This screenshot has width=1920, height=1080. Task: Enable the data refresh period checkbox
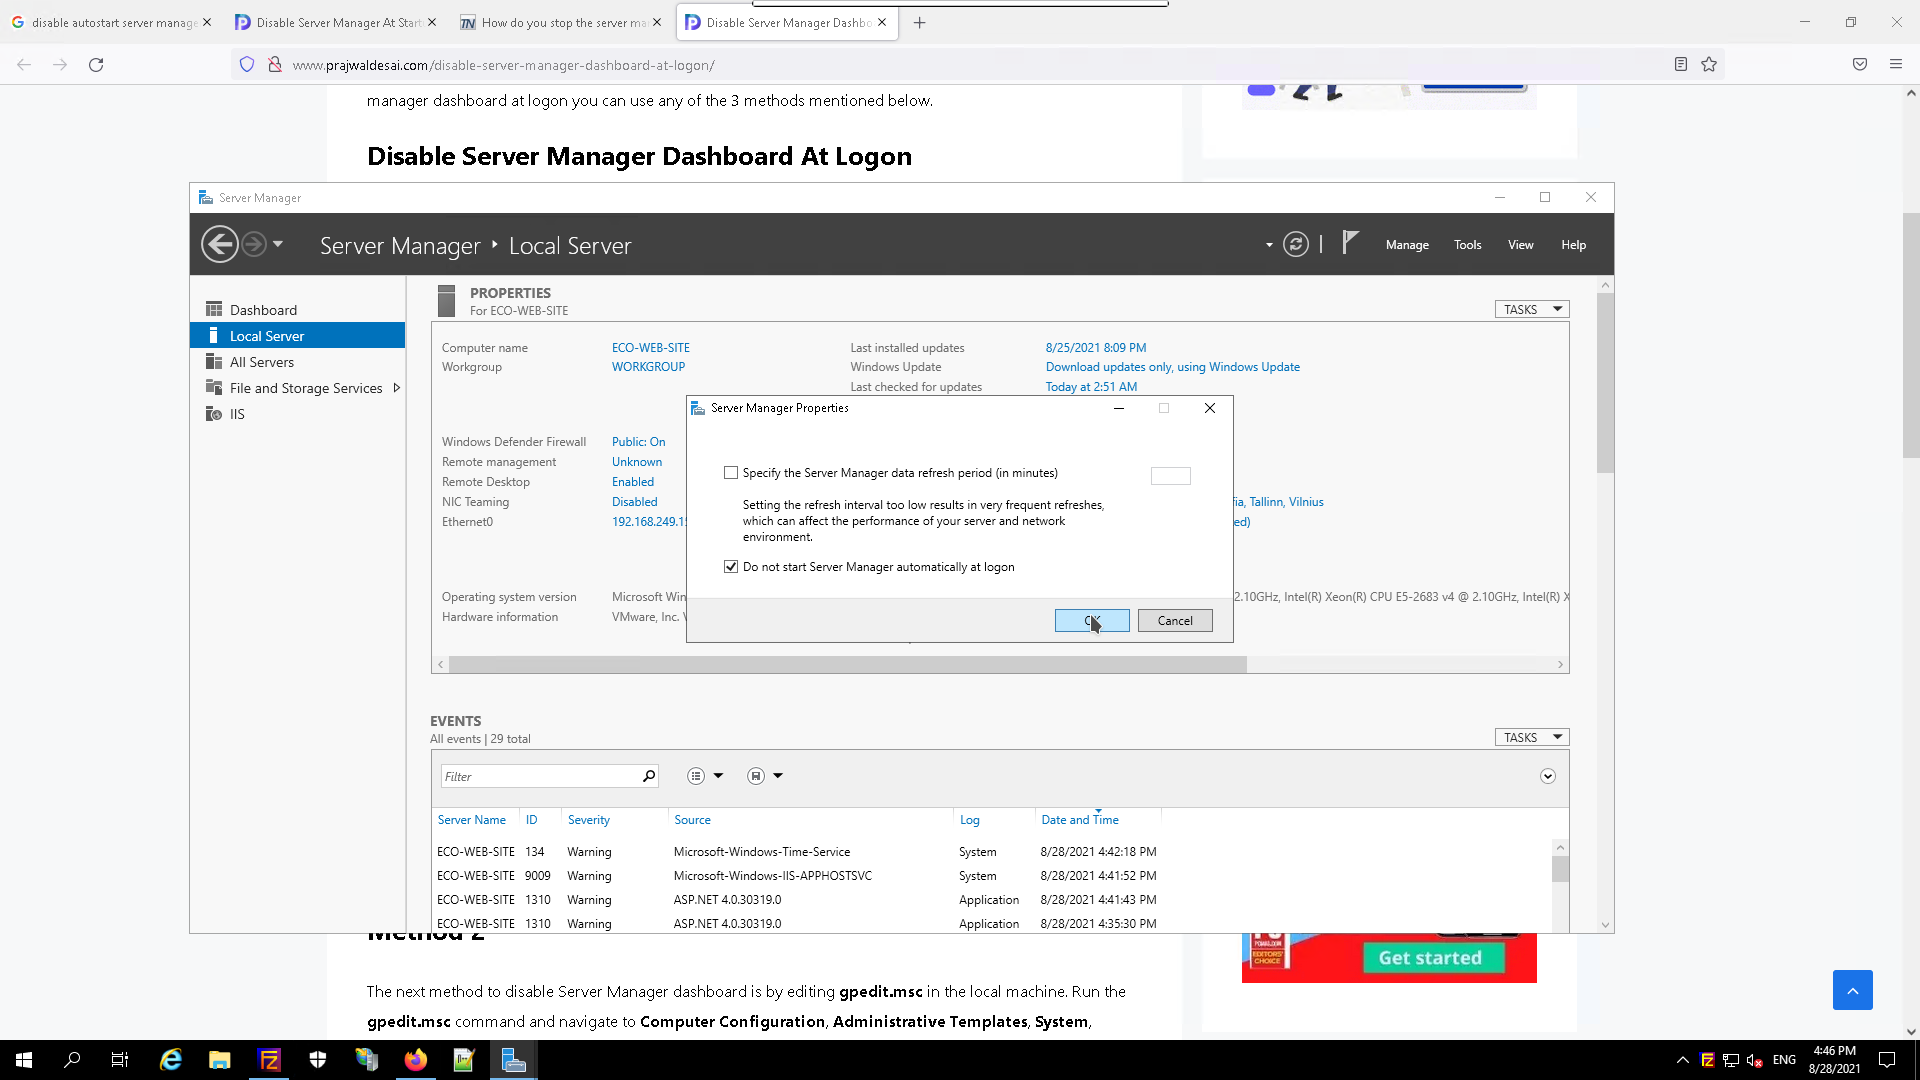click(731, 473)
